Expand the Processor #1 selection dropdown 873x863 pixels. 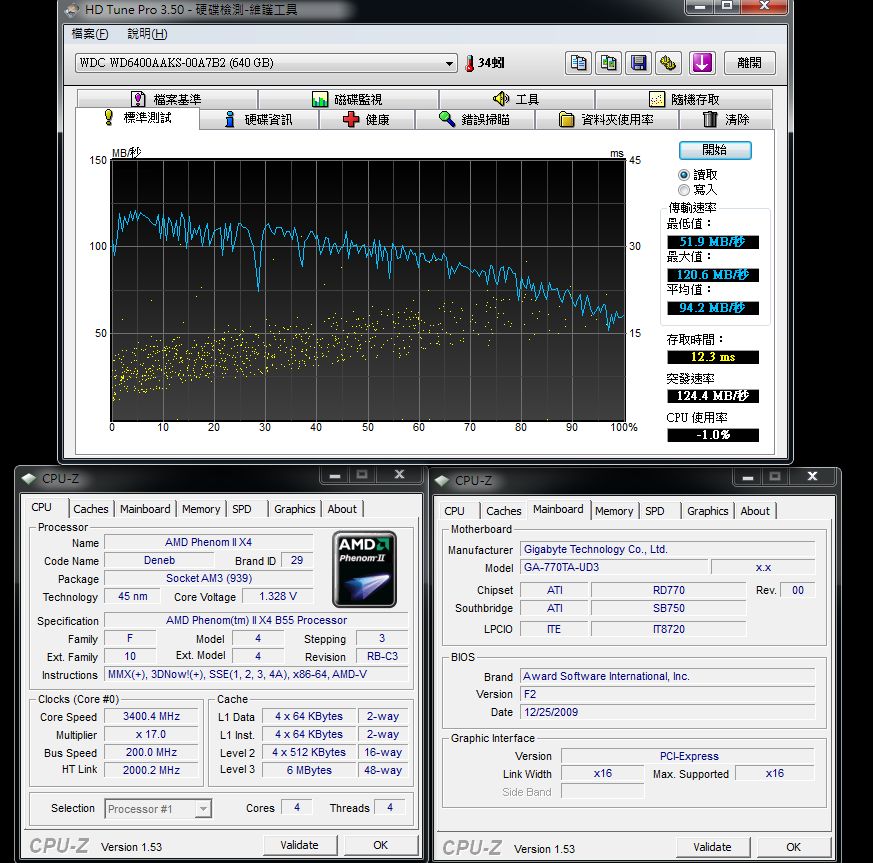point(158,809)
